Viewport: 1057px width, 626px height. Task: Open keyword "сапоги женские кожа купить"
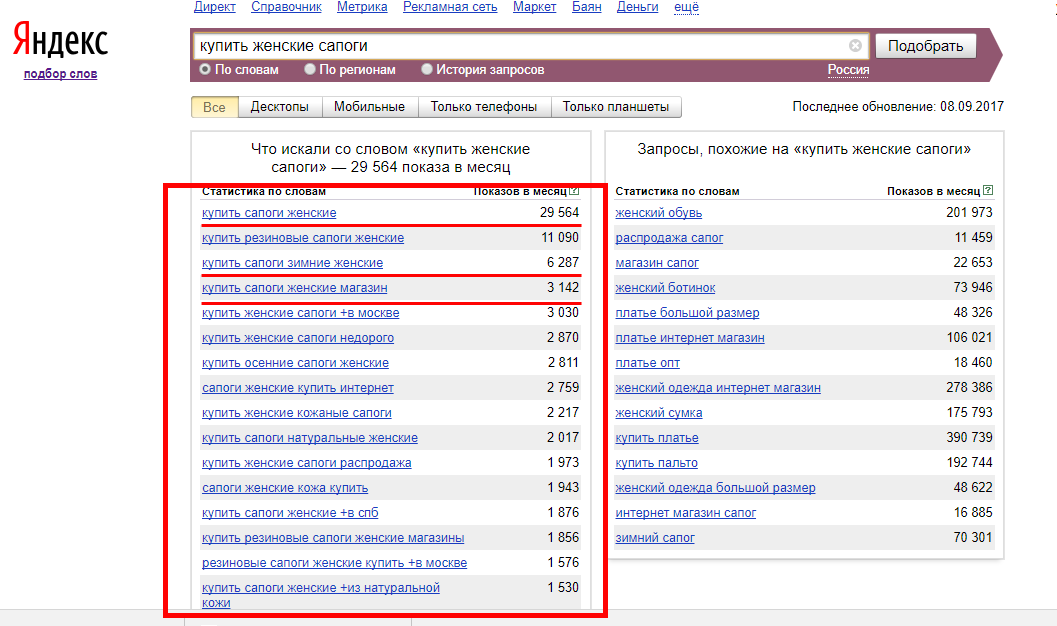point(285,488)
